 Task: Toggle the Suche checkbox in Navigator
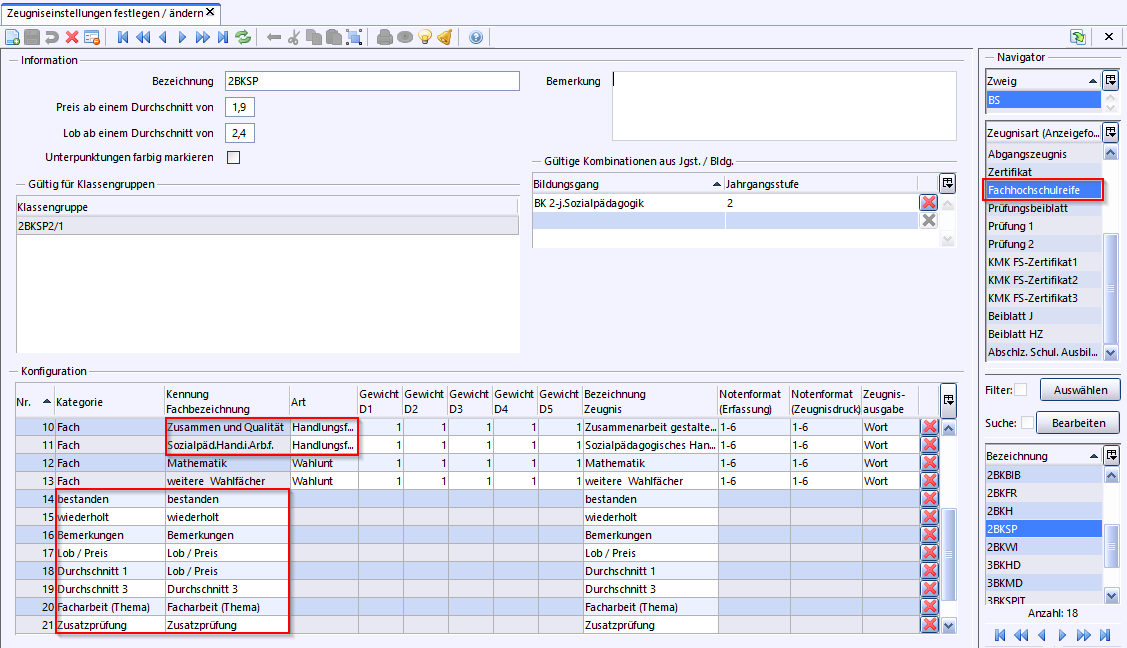click(1027, 423)
